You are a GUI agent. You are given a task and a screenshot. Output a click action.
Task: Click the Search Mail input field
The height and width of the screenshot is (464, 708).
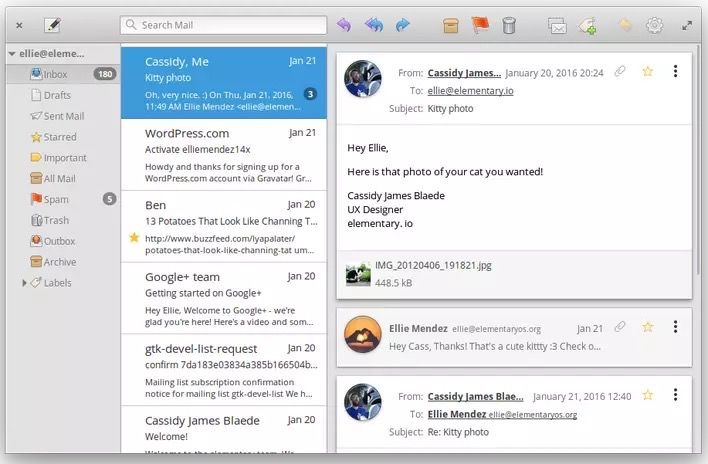point(223,25)
